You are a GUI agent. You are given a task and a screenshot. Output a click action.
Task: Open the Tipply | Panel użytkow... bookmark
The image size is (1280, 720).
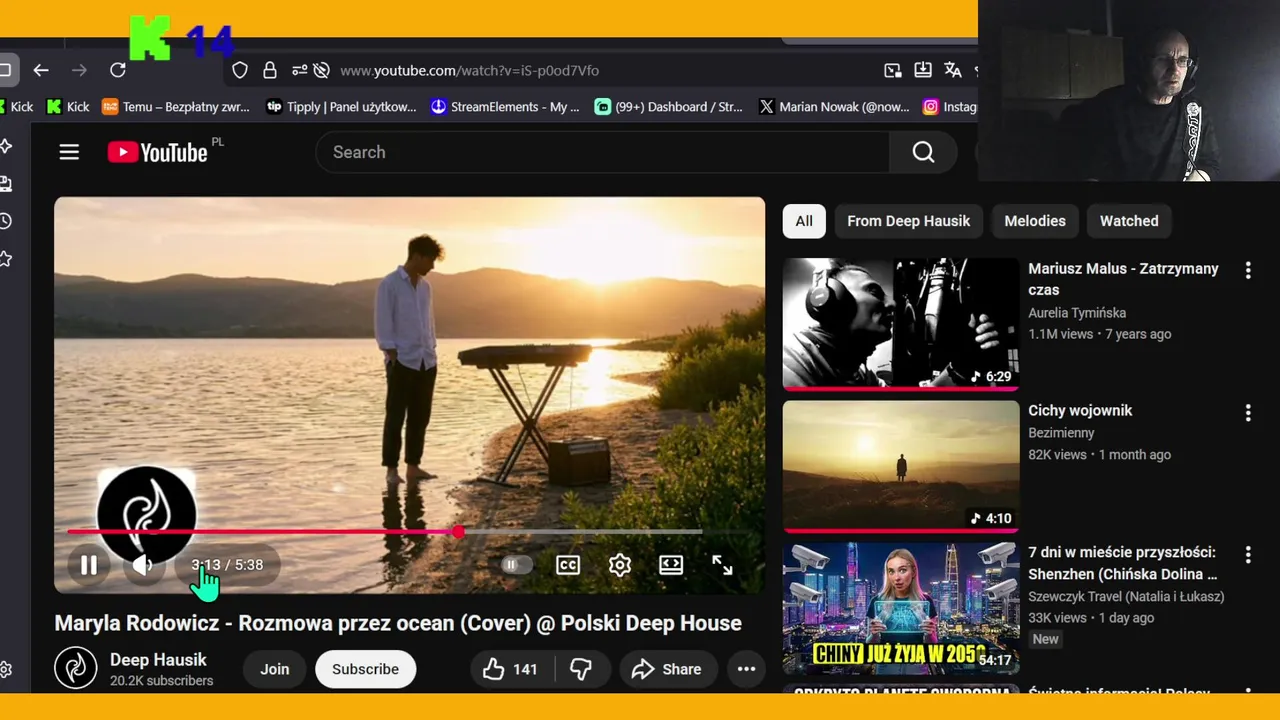tap(341, 106)
